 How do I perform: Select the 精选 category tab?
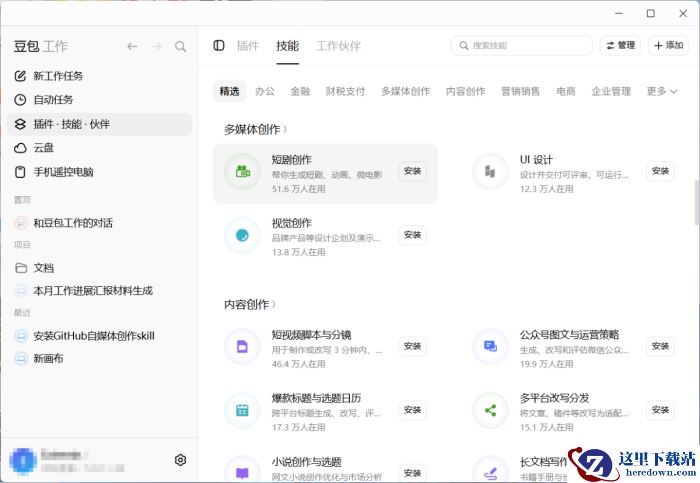229,91
